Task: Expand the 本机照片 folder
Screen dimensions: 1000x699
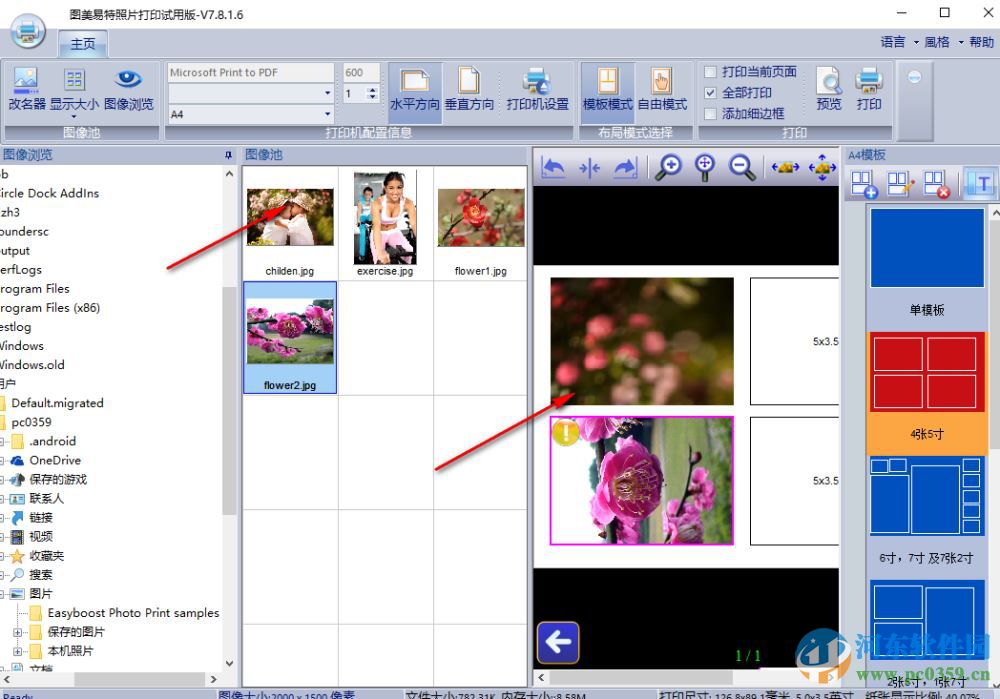Action: (17, 652)
